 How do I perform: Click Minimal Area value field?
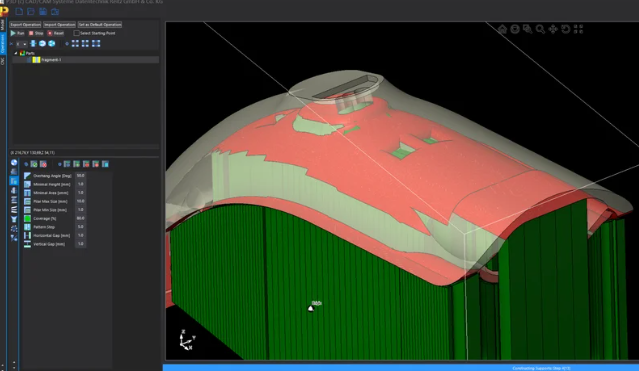tap(81, 193)
